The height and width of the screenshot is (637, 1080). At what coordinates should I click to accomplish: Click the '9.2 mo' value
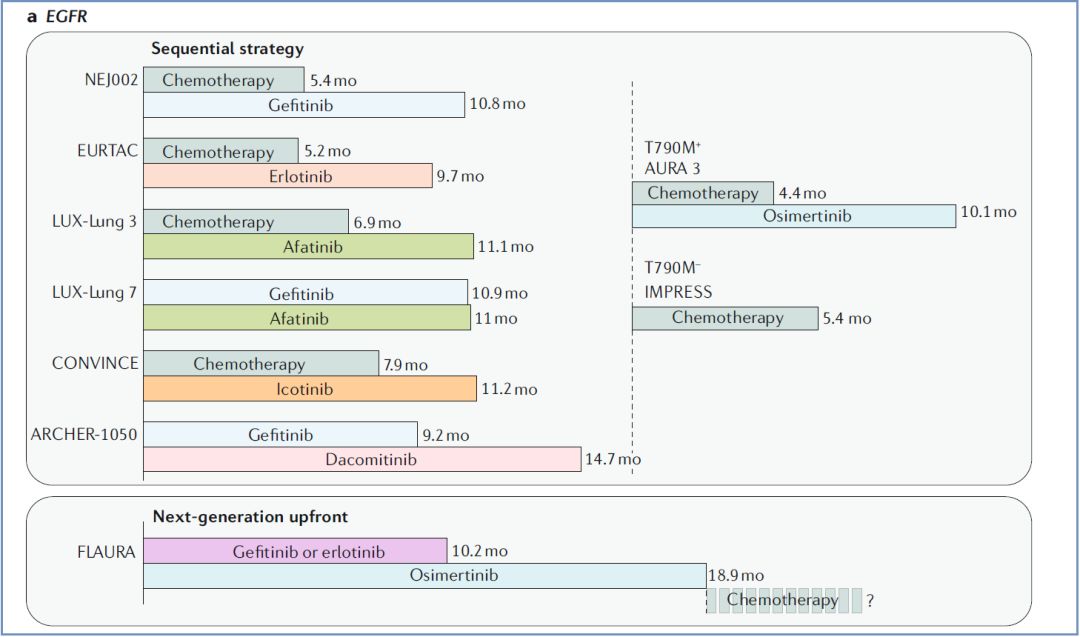pos(446,435)
